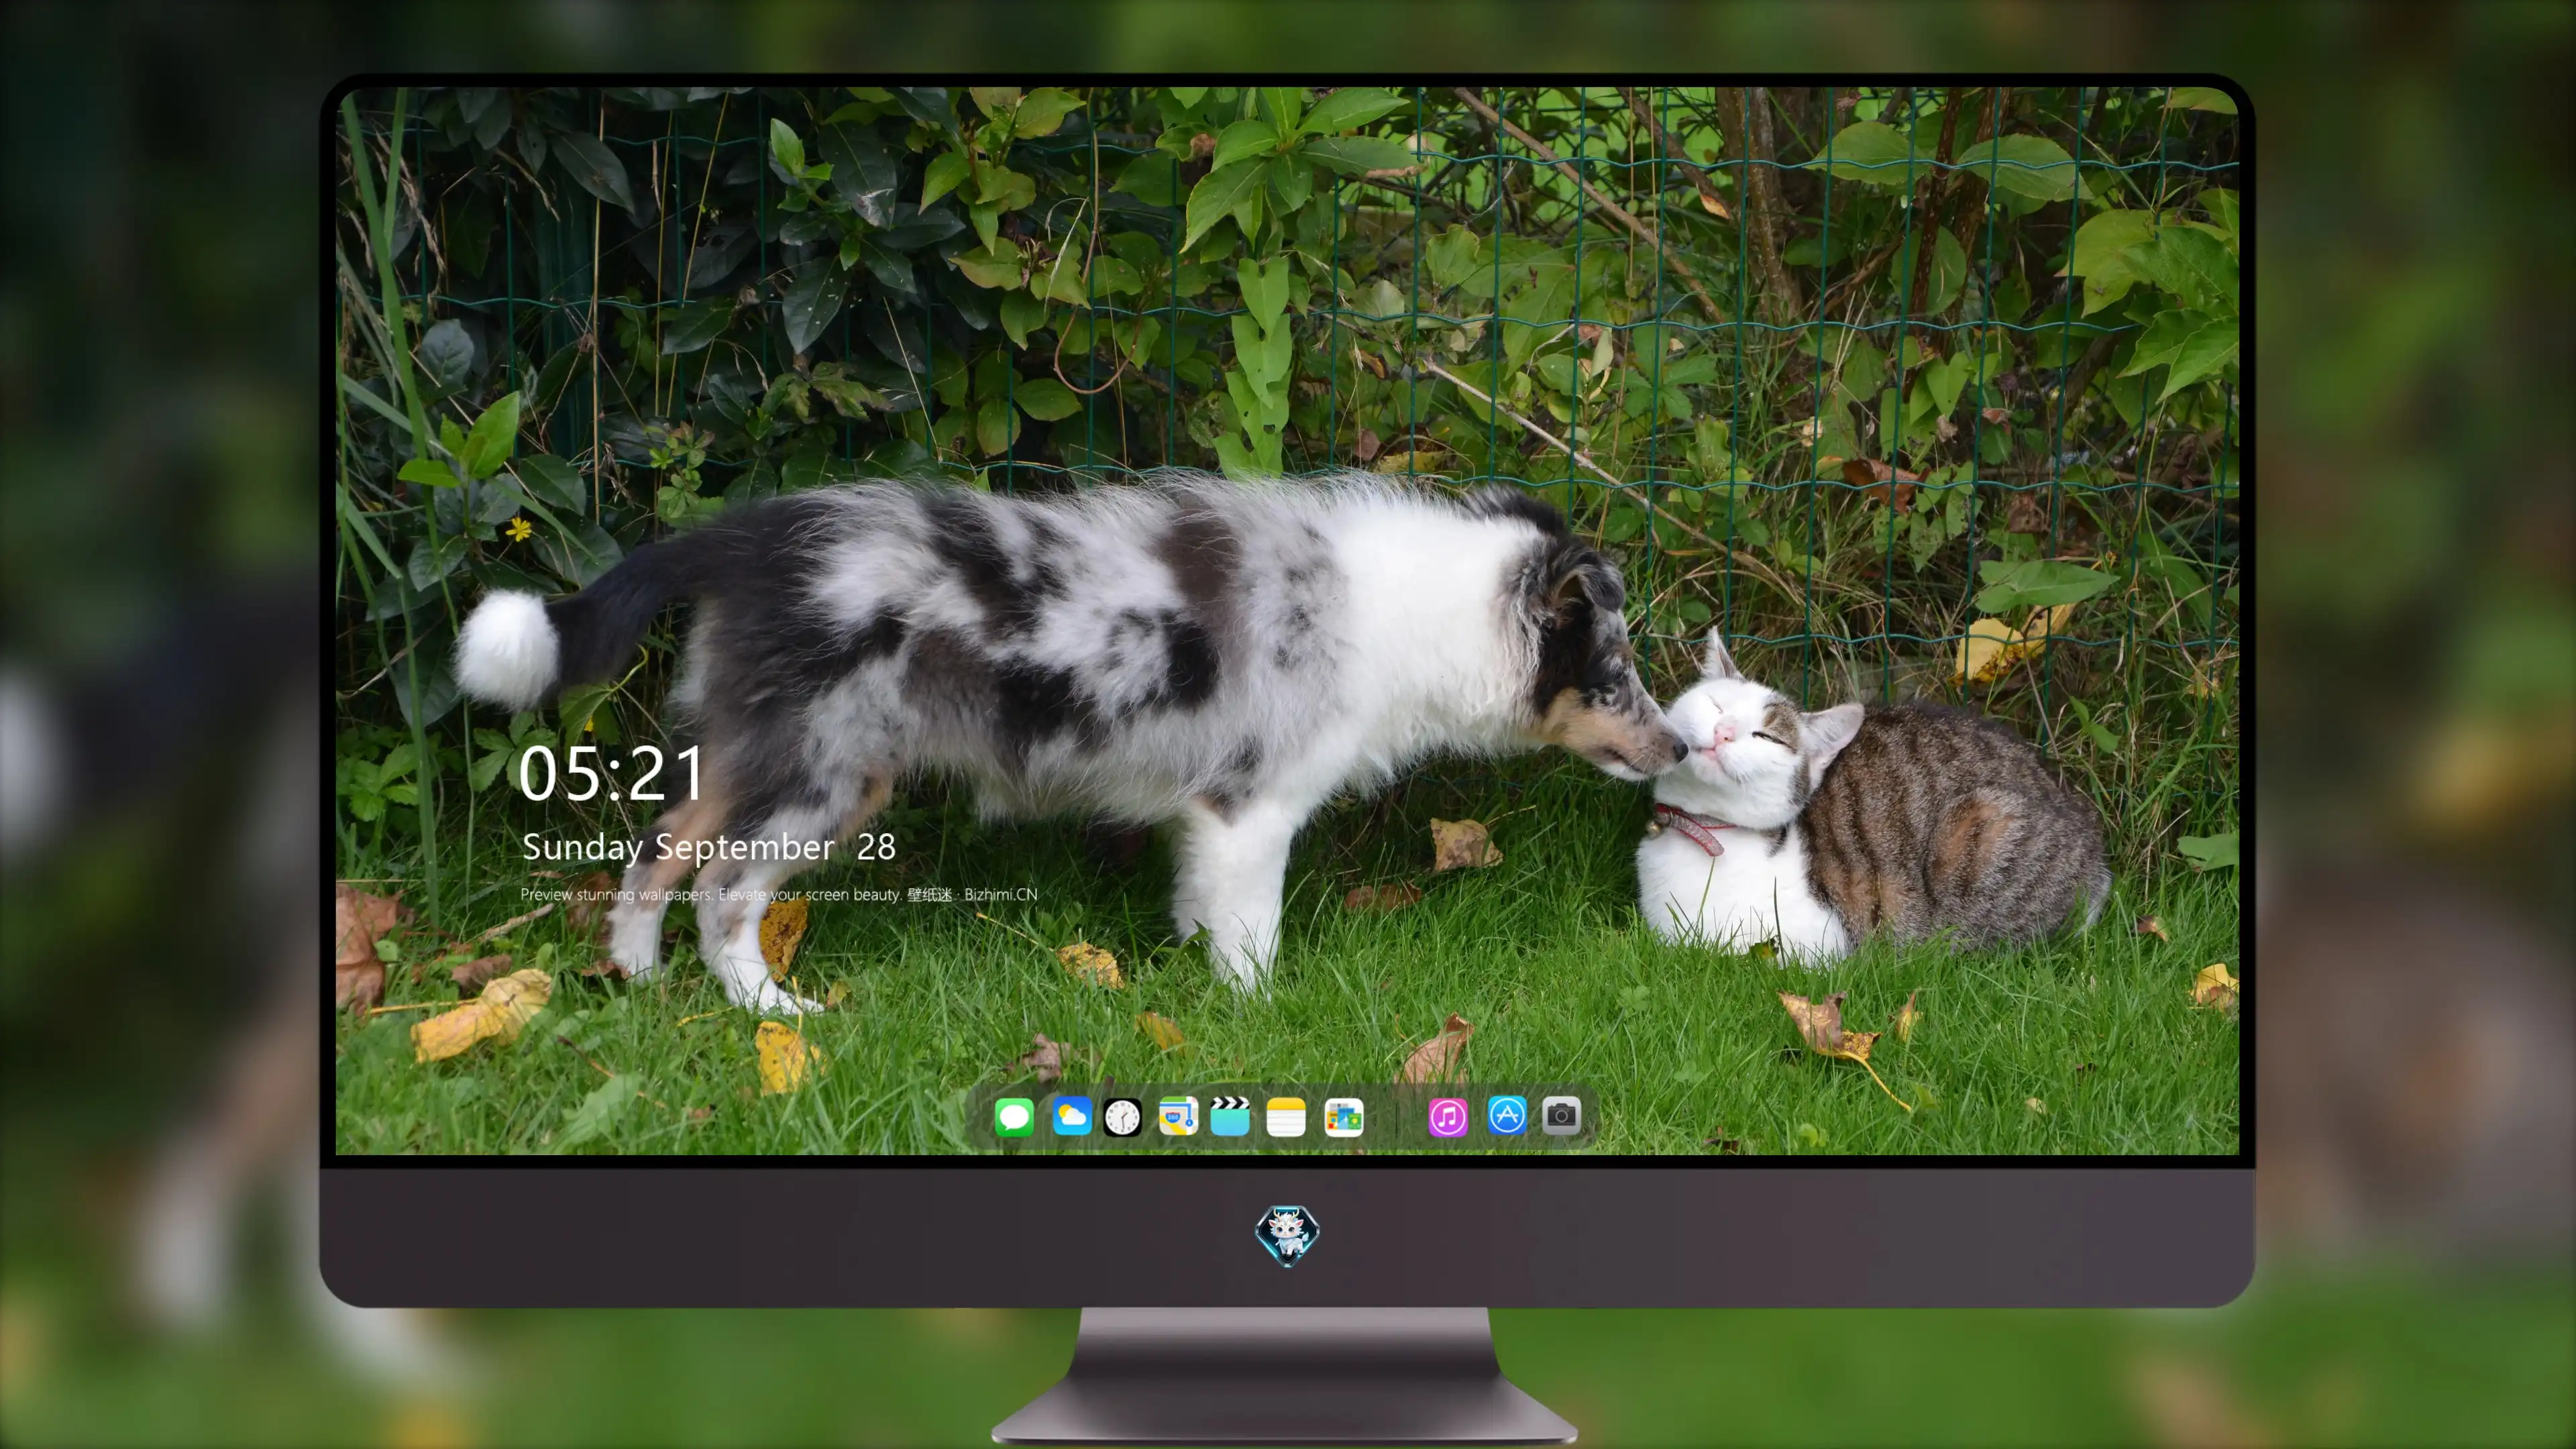Viewport: 2576px width, 1449px height.
Task: Open the photo collage app icon
Action: 1343,1117
